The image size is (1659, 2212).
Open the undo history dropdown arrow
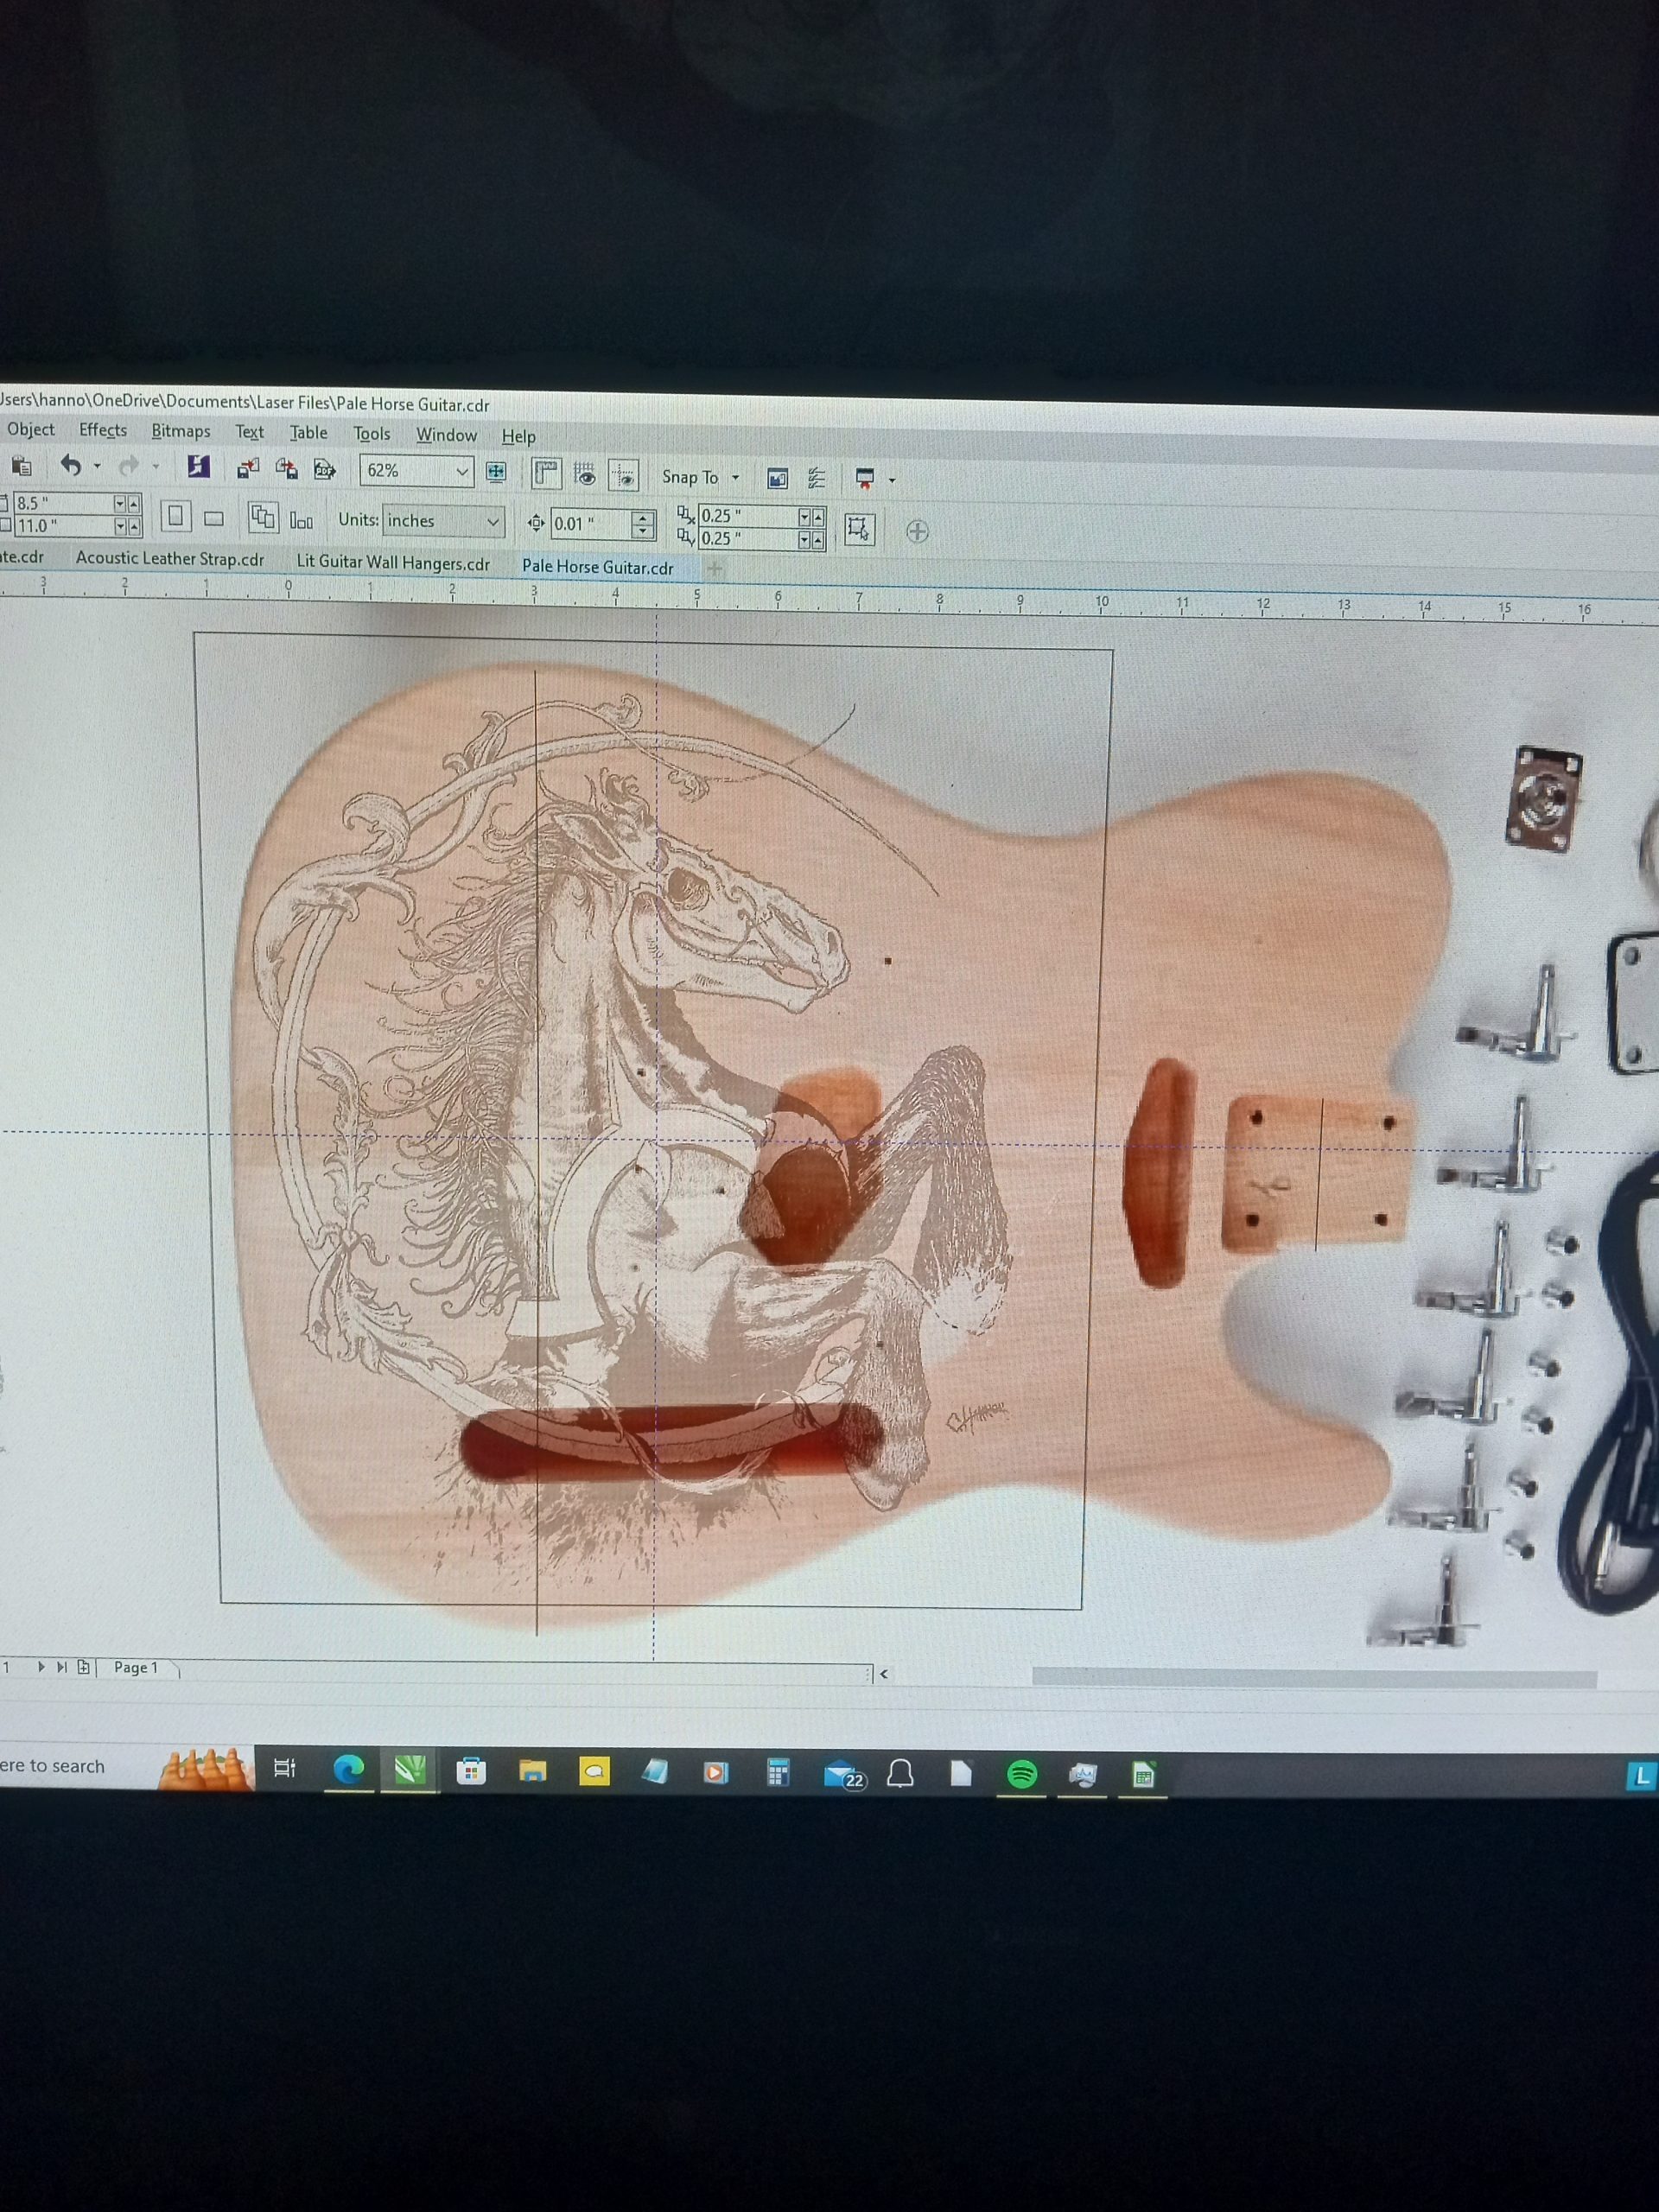[x=97, y=466]
